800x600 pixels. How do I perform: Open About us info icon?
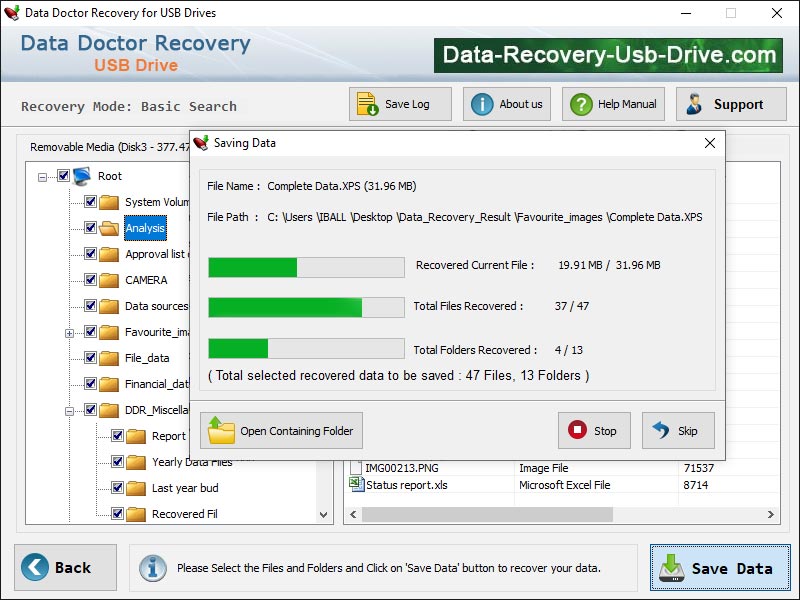pos(483,104)
